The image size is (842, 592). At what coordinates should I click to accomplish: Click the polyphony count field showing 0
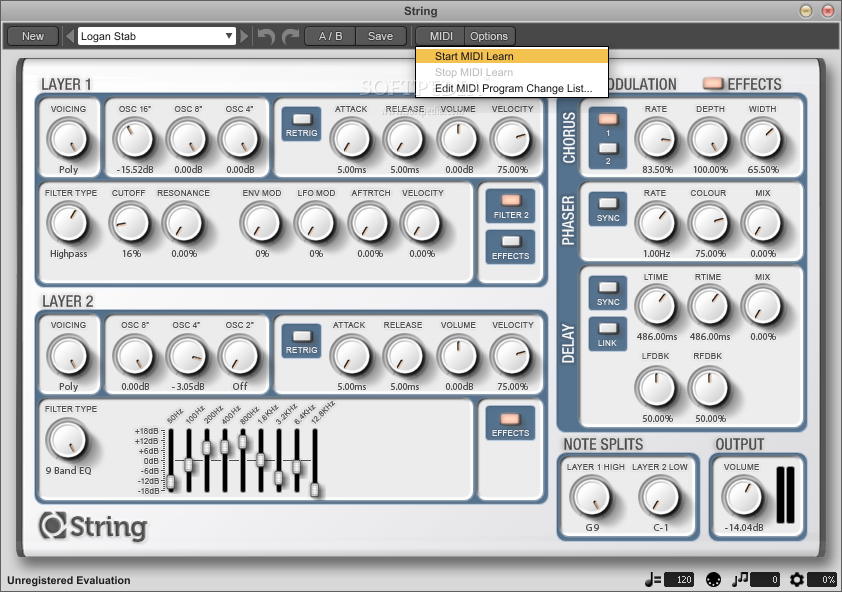(765, 580)
